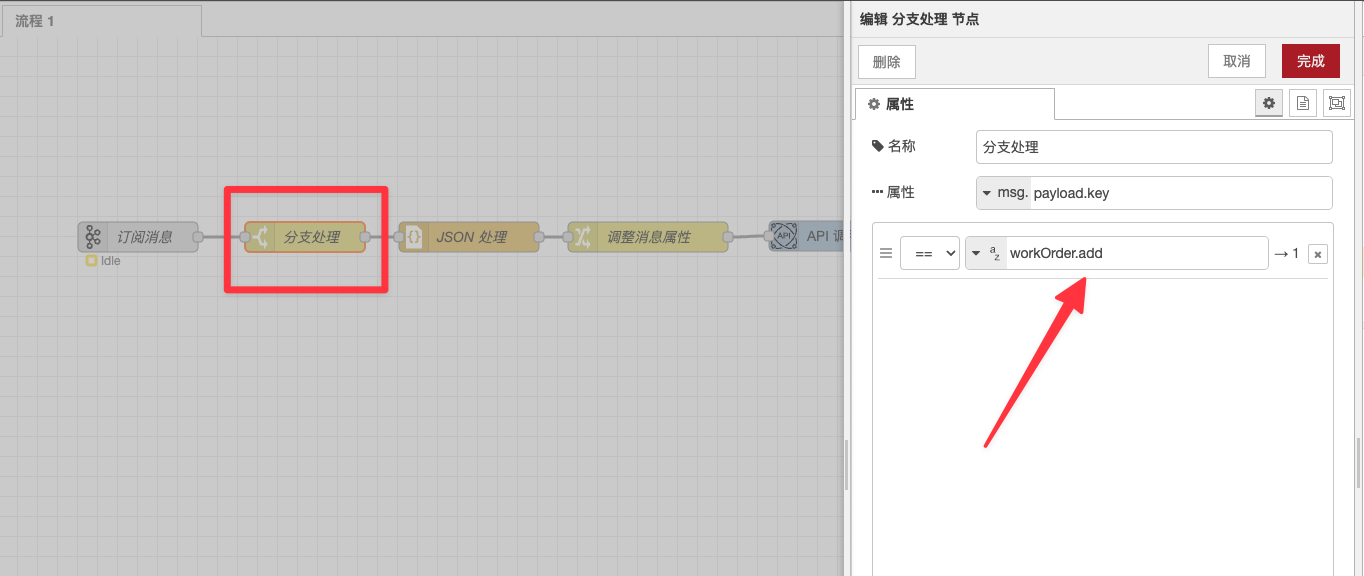Click the gear properties toggle button

(1268, 102)
